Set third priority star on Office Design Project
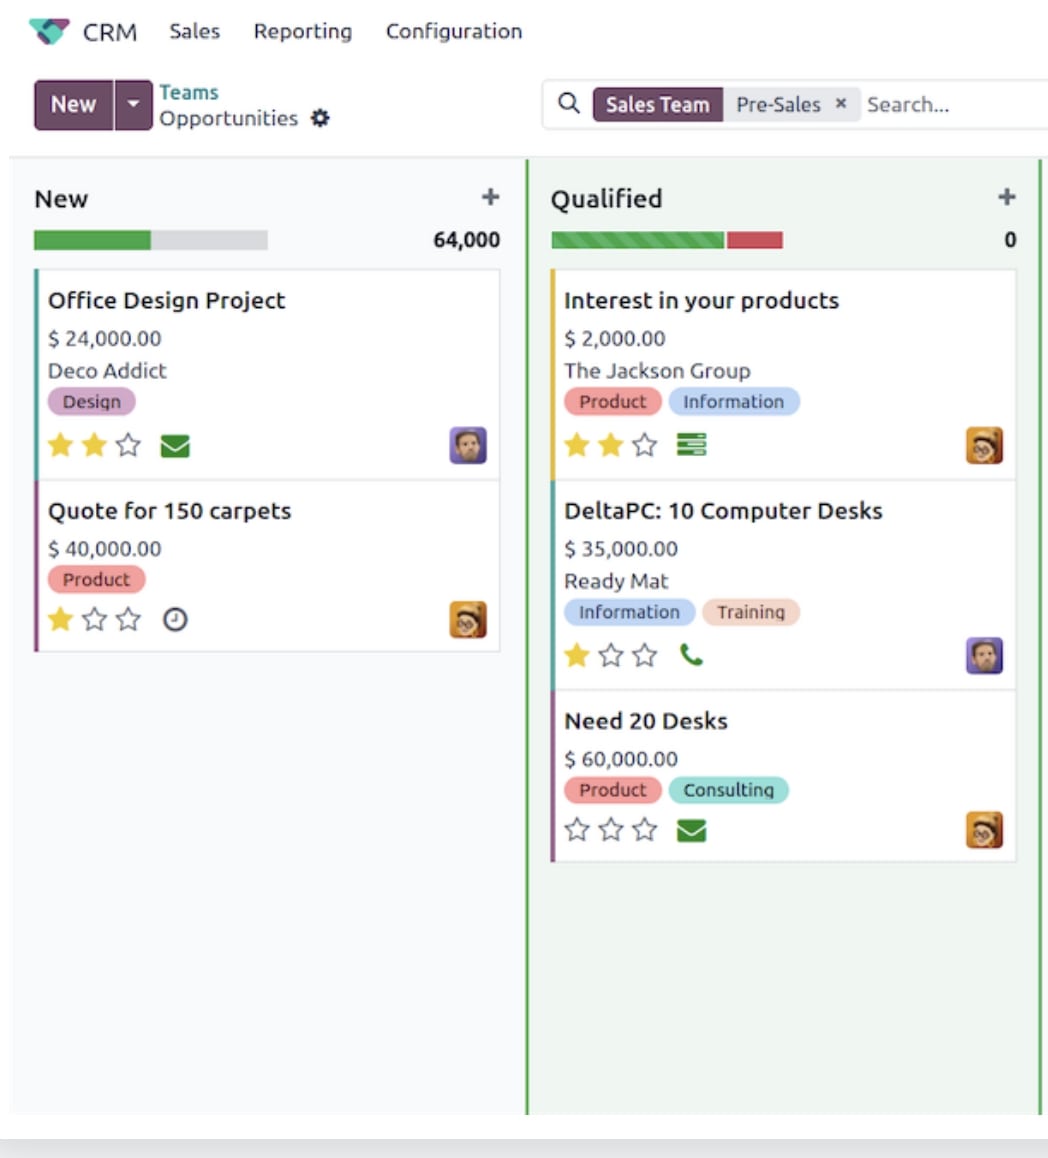Viewport: 1048px width, 1158px height. (129, 445)
